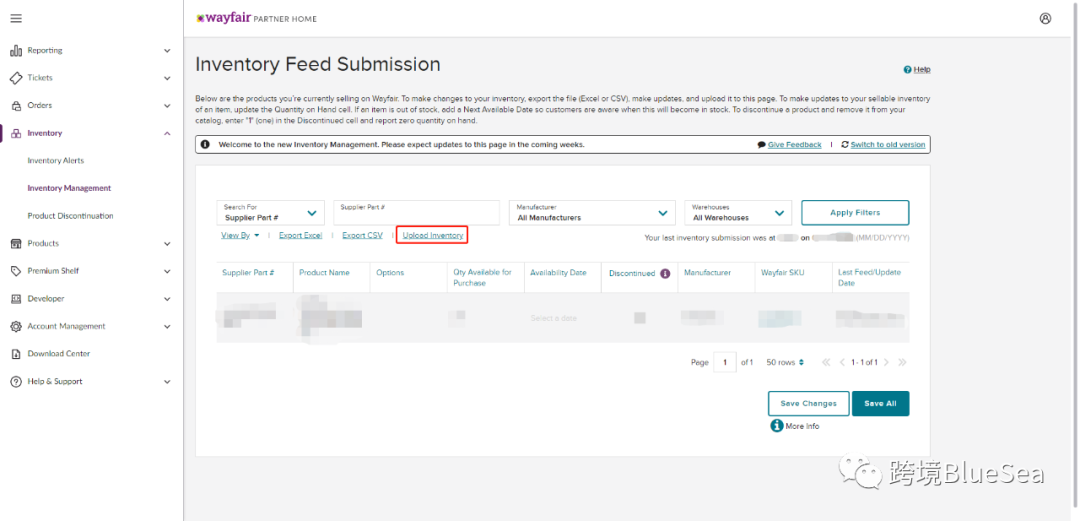Click the Give Feedback link
Viewport: 1080px width, 521px height.
coord(794,145)
